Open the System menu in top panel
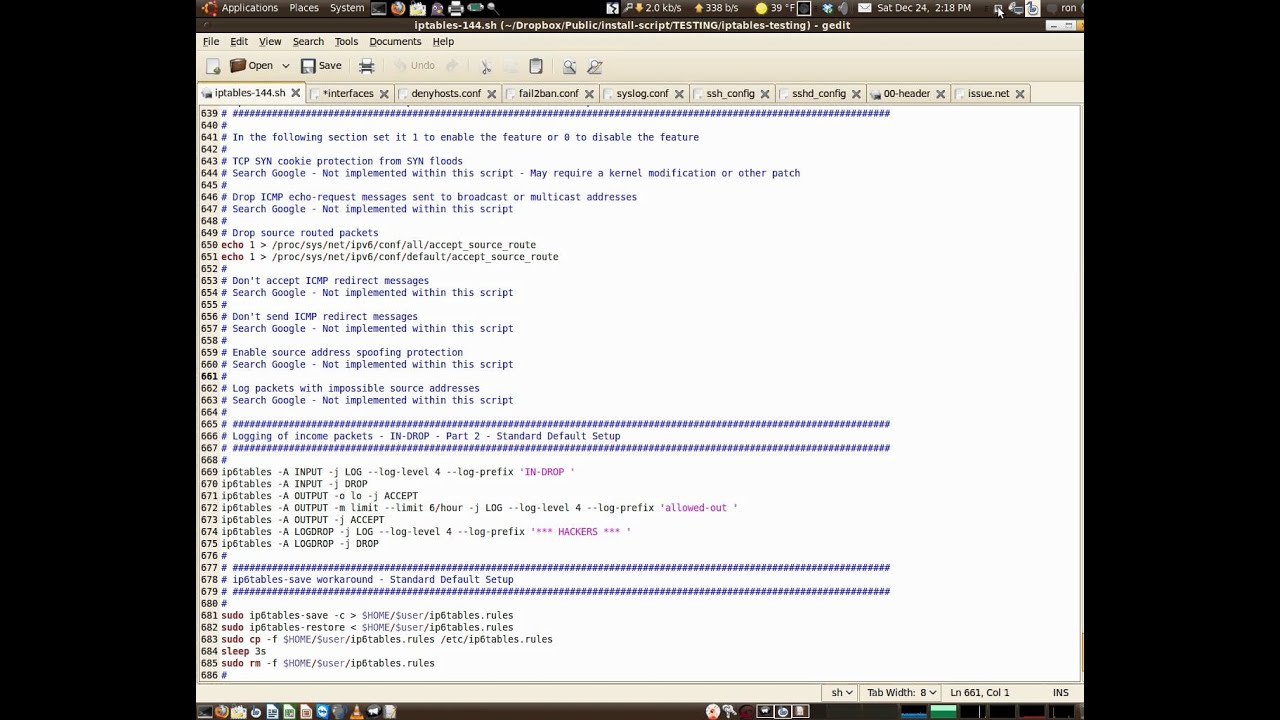This screenshot has height=720, width=1280. (x=347, y=8)
